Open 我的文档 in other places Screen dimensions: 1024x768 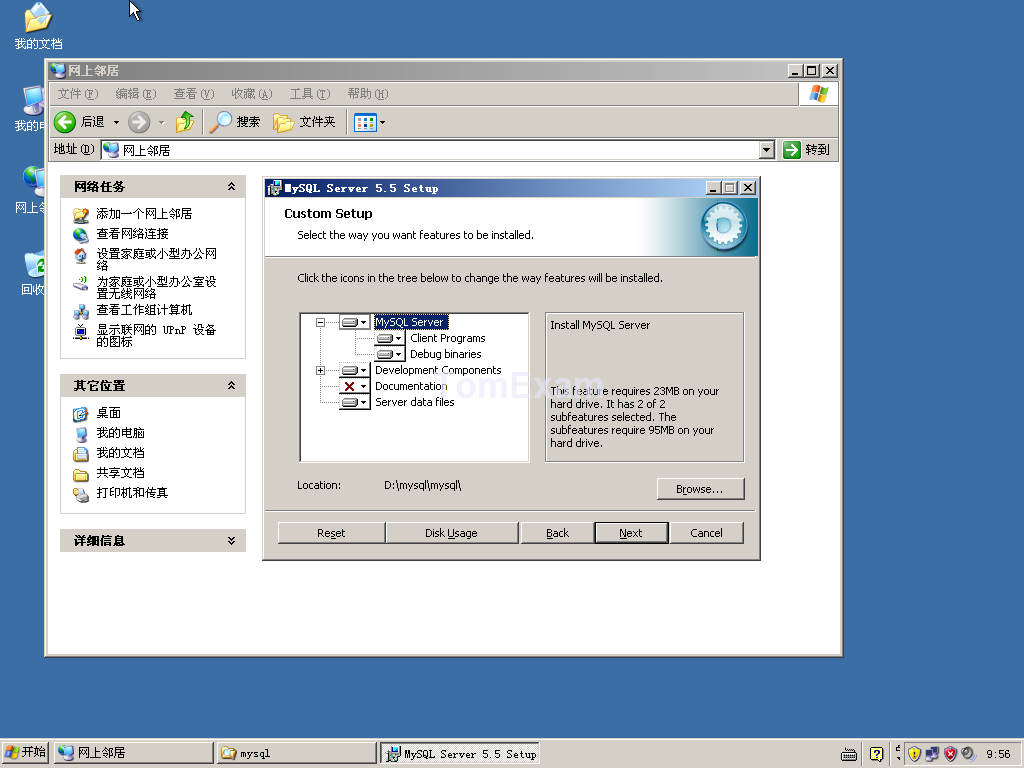120,453
